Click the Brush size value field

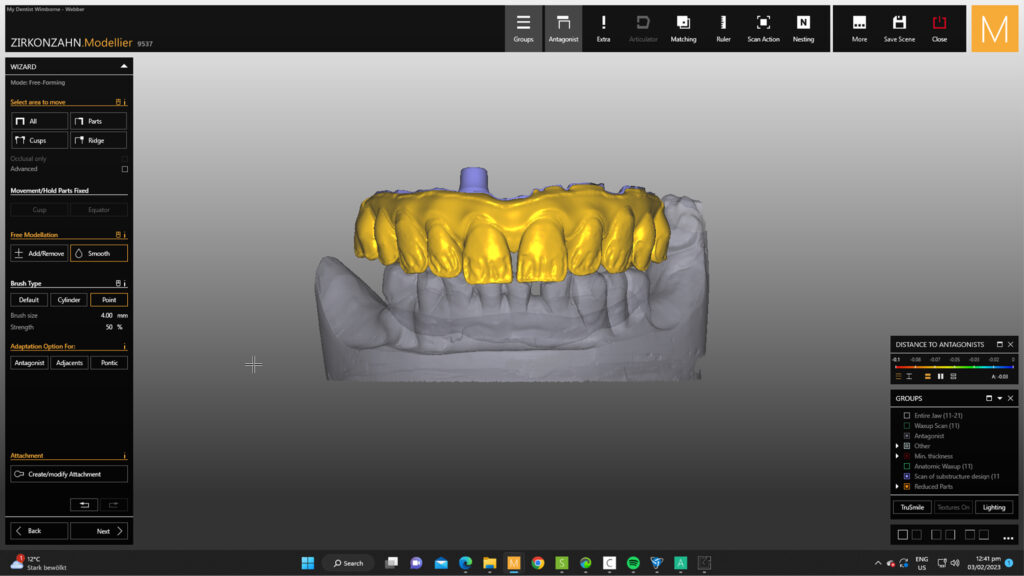tap(106, 315)
